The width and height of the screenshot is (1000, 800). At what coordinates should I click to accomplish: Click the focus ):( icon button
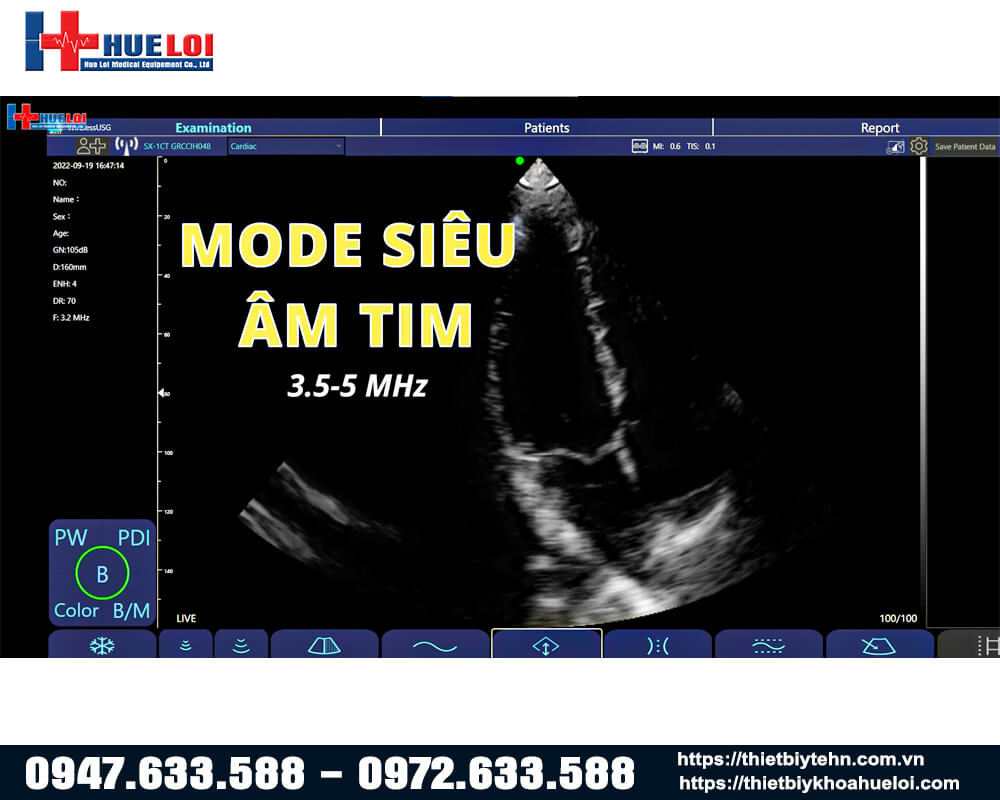coord(657,645)
